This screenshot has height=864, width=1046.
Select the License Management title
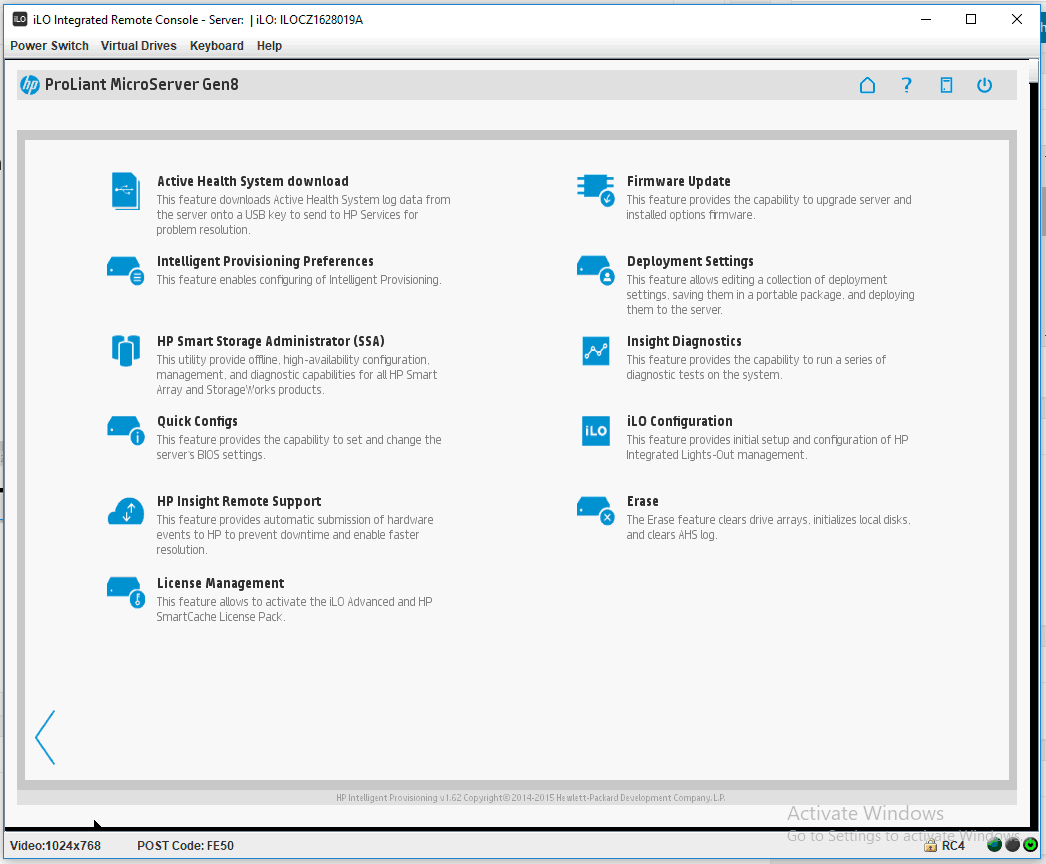click(x=221, y=583)
